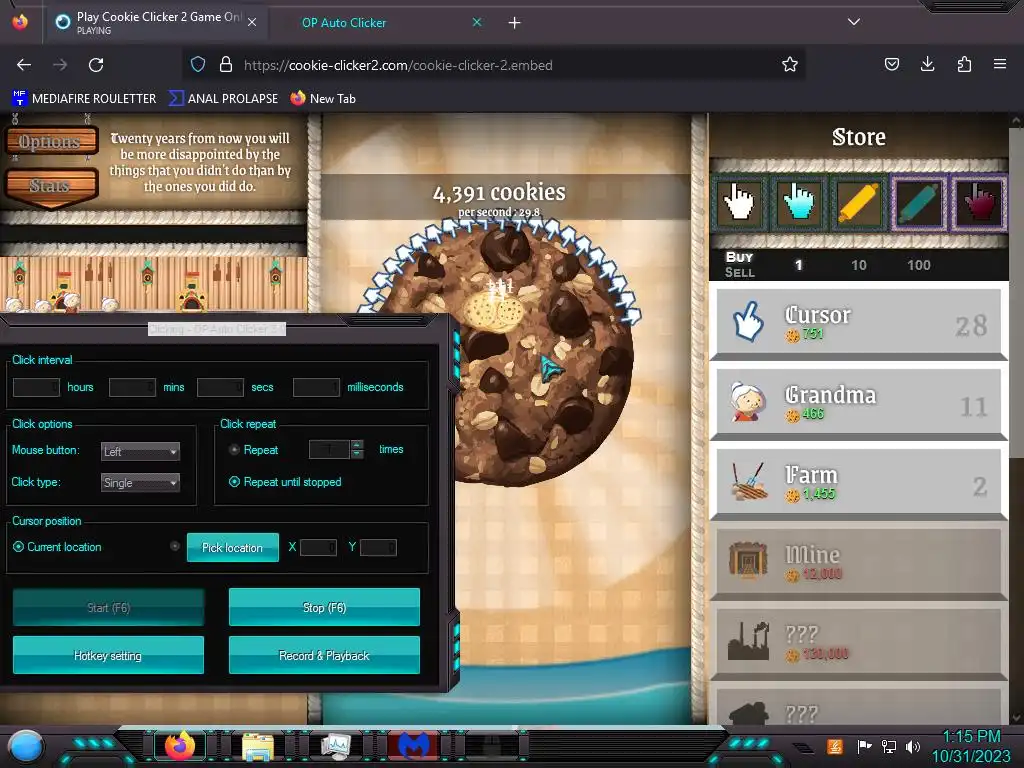Go back in browser history
The width and height of the screenshot is (1024, 768).
[24, 65]
